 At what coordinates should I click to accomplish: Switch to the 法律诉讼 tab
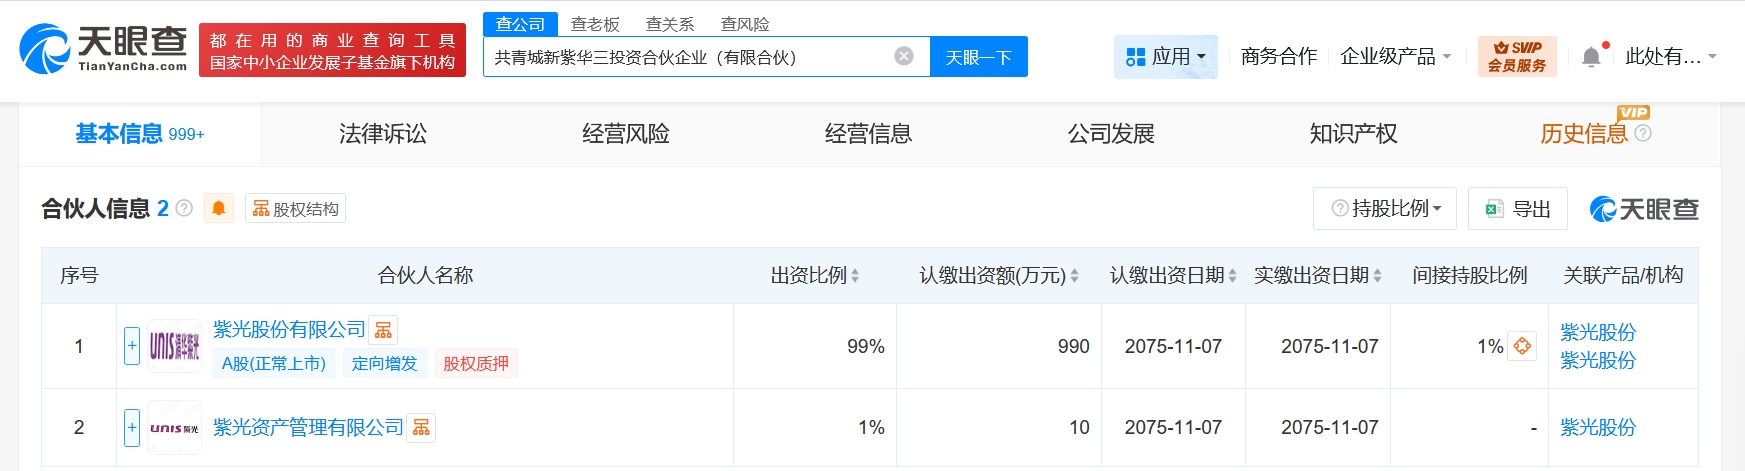point(383,134)
